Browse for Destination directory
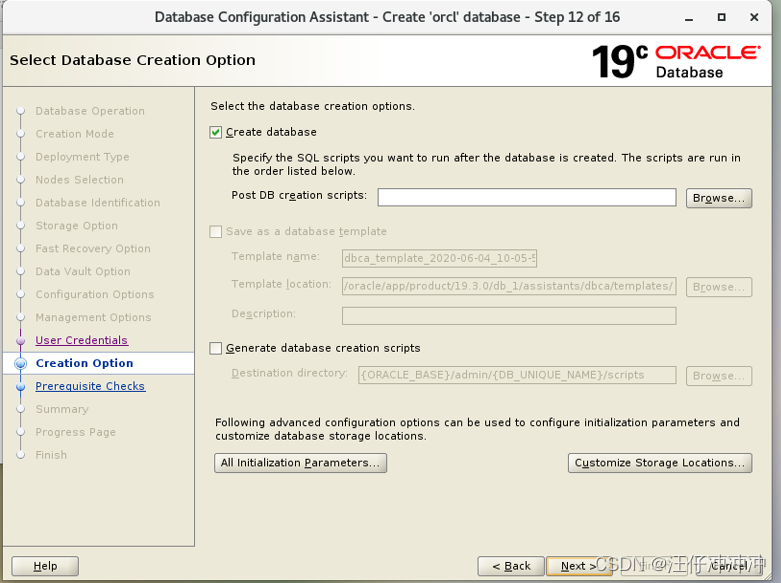The image size is (781, 583). coord(719,376)
